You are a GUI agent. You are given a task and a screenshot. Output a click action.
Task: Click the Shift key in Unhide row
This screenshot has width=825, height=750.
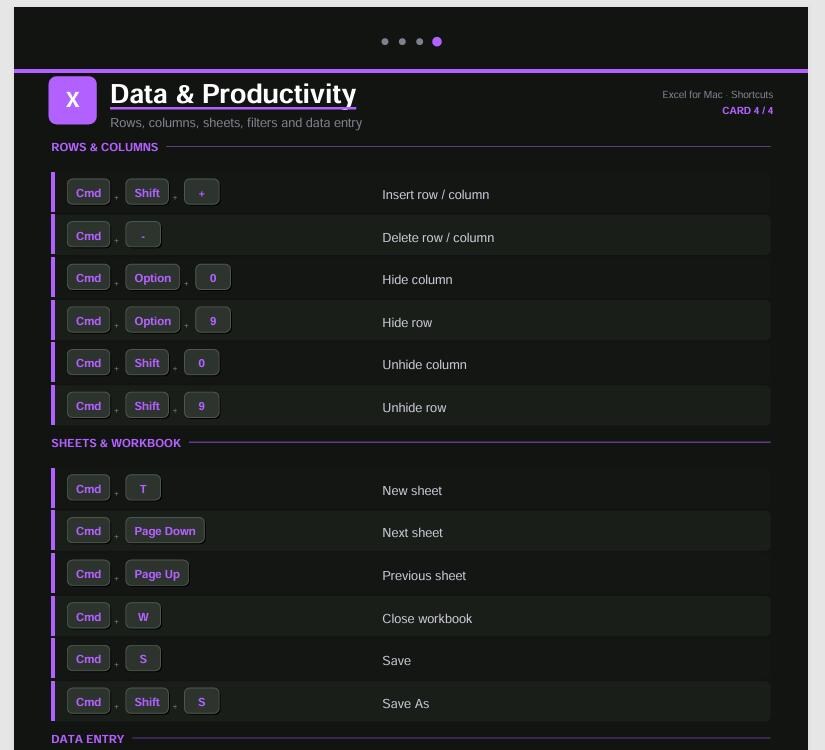147,406
